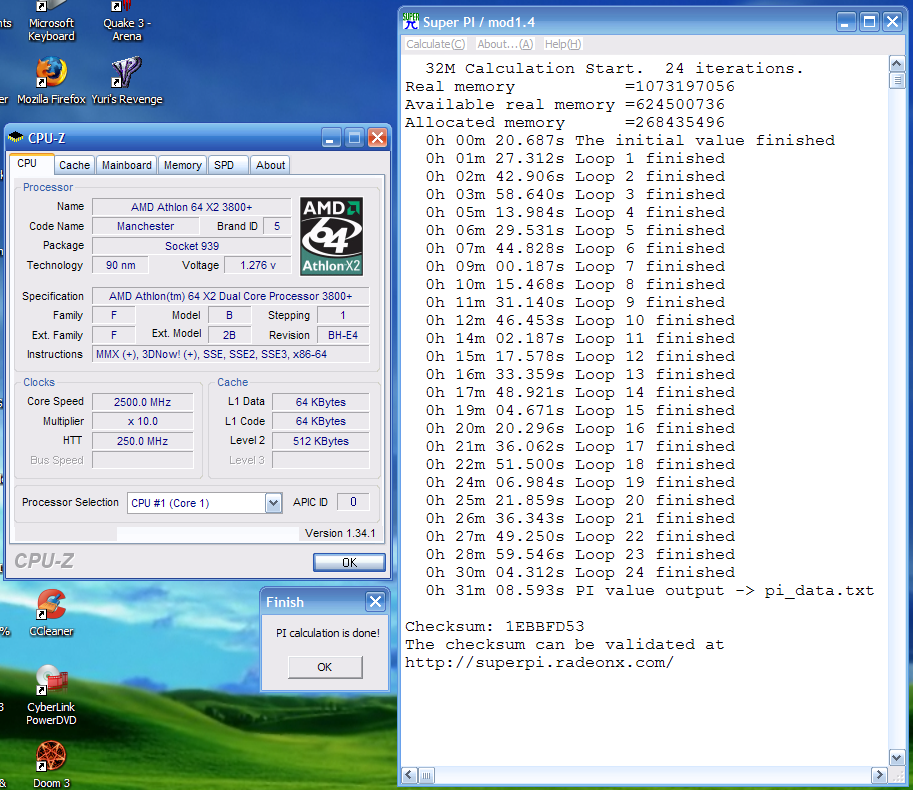Click the superpi.radeonx.com URL text
Image resolution: width=913 pixels, height=790 pixels.
539,663
